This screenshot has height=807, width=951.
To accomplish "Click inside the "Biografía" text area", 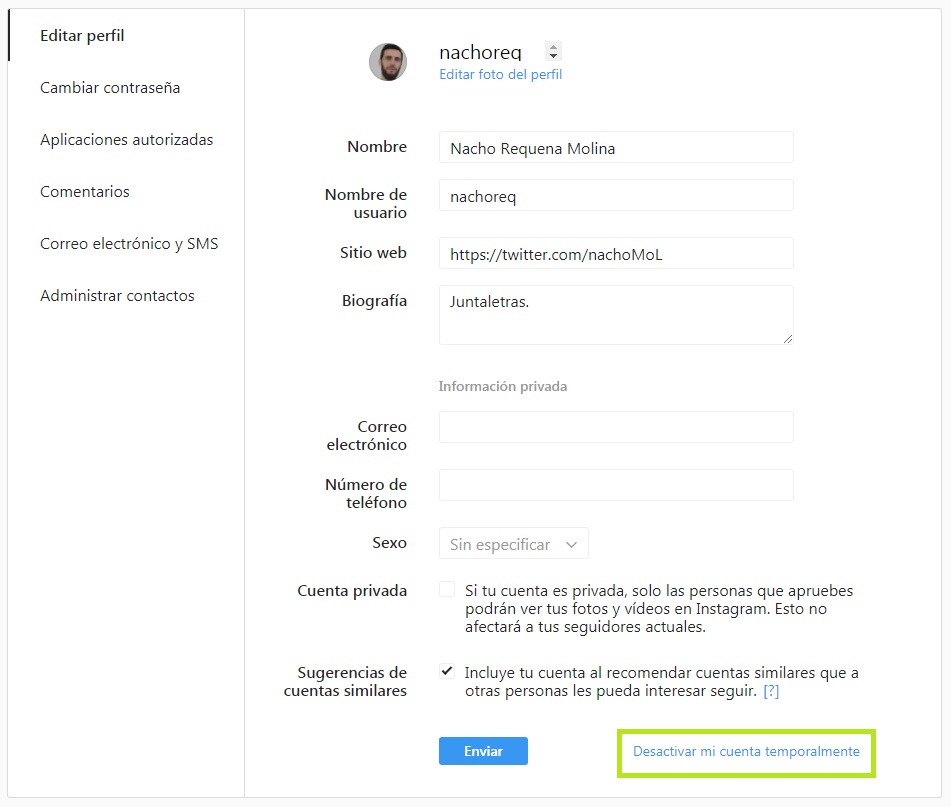I will [x=615, y=315].
